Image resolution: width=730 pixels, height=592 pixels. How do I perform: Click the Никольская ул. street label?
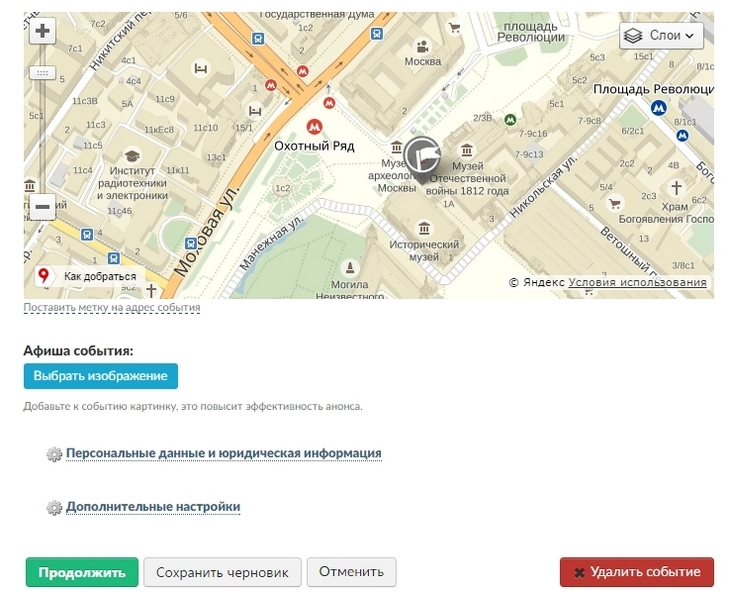click(543, 186)
